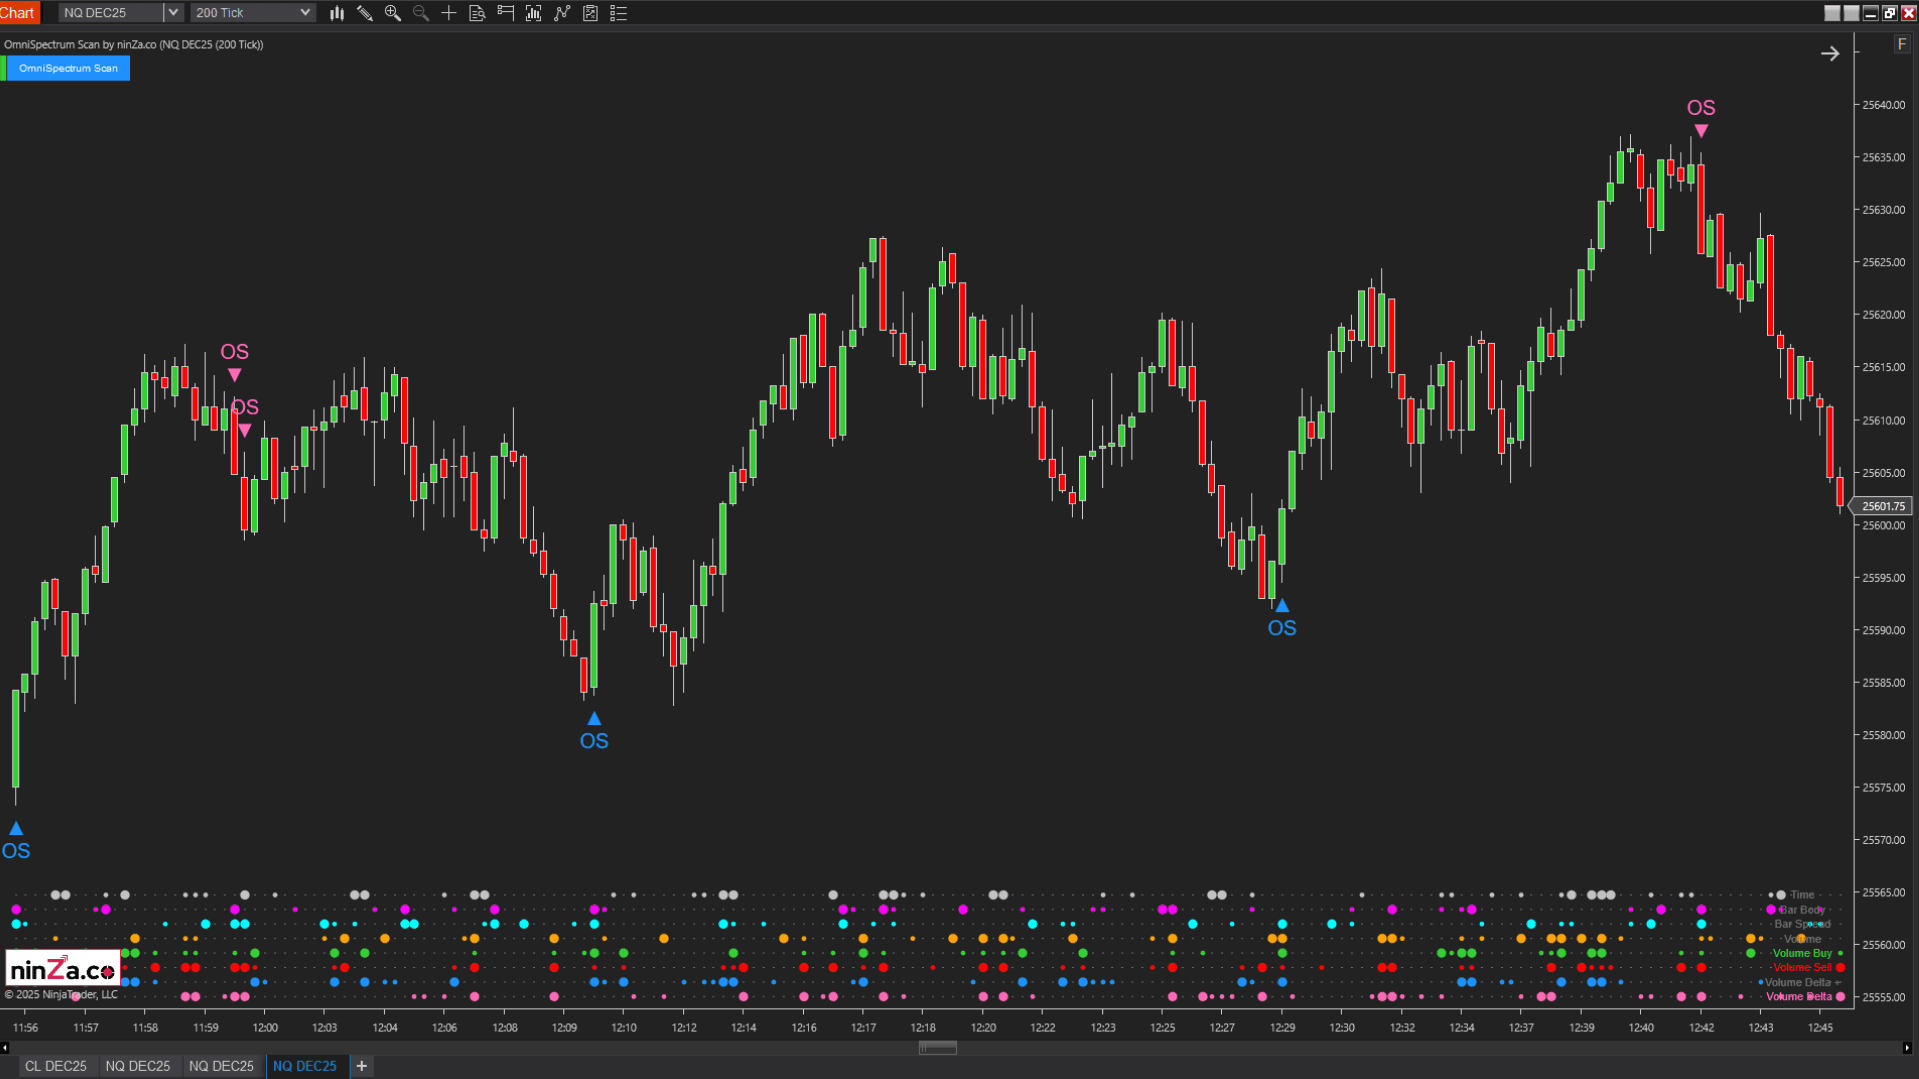Click the copyright 2025 NinjaTrader text

click(x=61, y=995)
